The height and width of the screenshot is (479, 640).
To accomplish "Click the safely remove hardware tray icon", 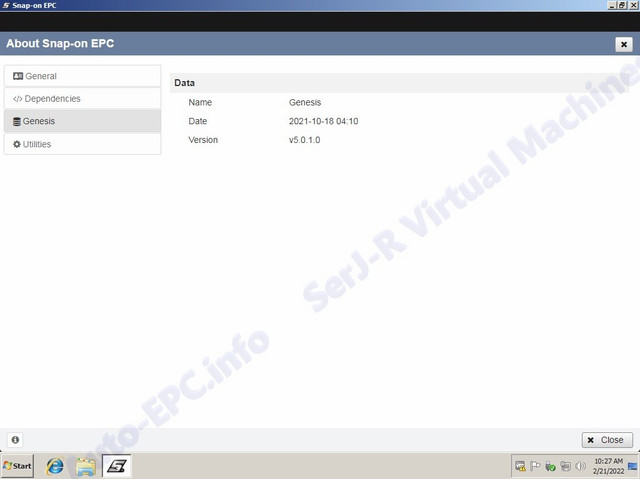I will pos(550,466).
